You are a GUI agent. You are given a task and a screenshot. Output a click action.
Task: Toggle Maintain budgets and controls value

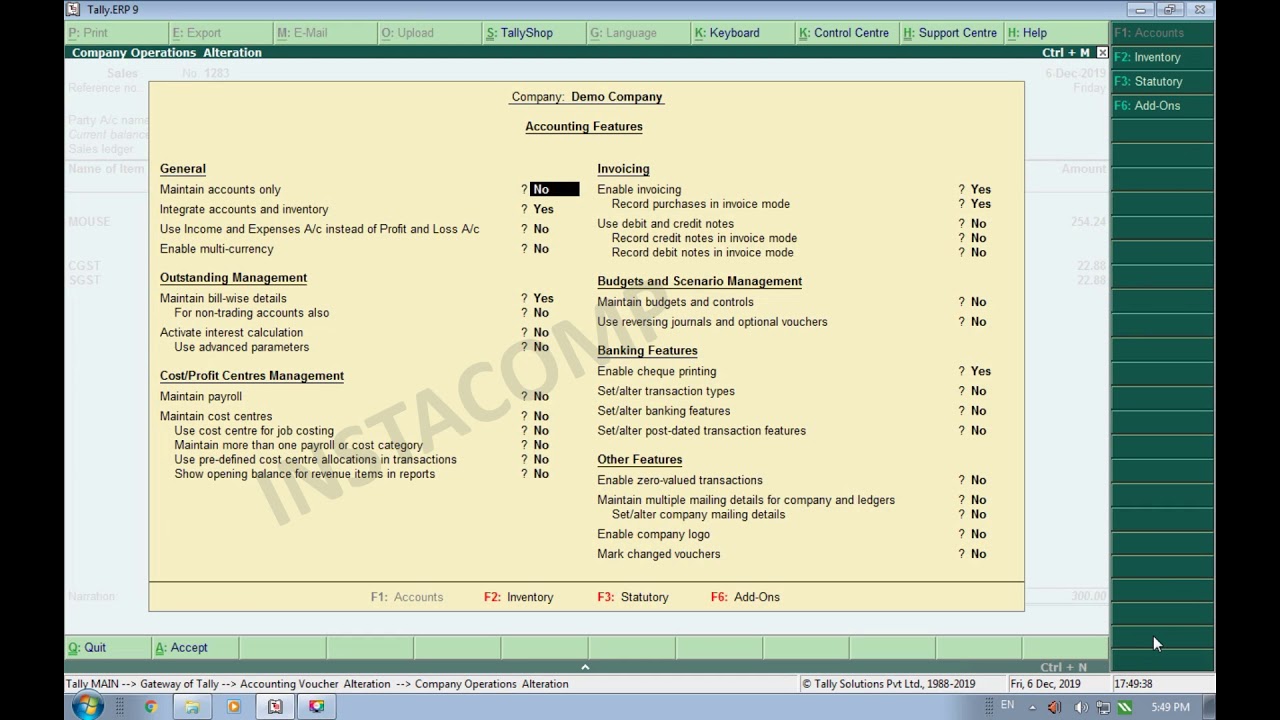pos(978,302)
